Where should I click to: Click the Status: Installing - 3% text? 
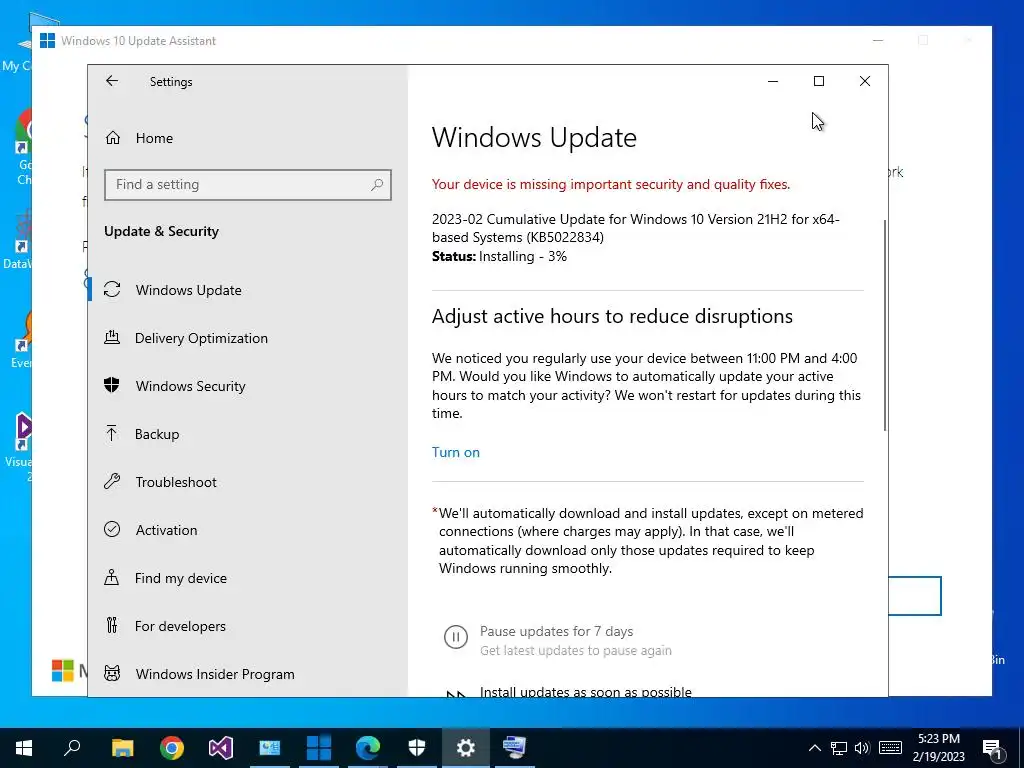tap(500, 256)
